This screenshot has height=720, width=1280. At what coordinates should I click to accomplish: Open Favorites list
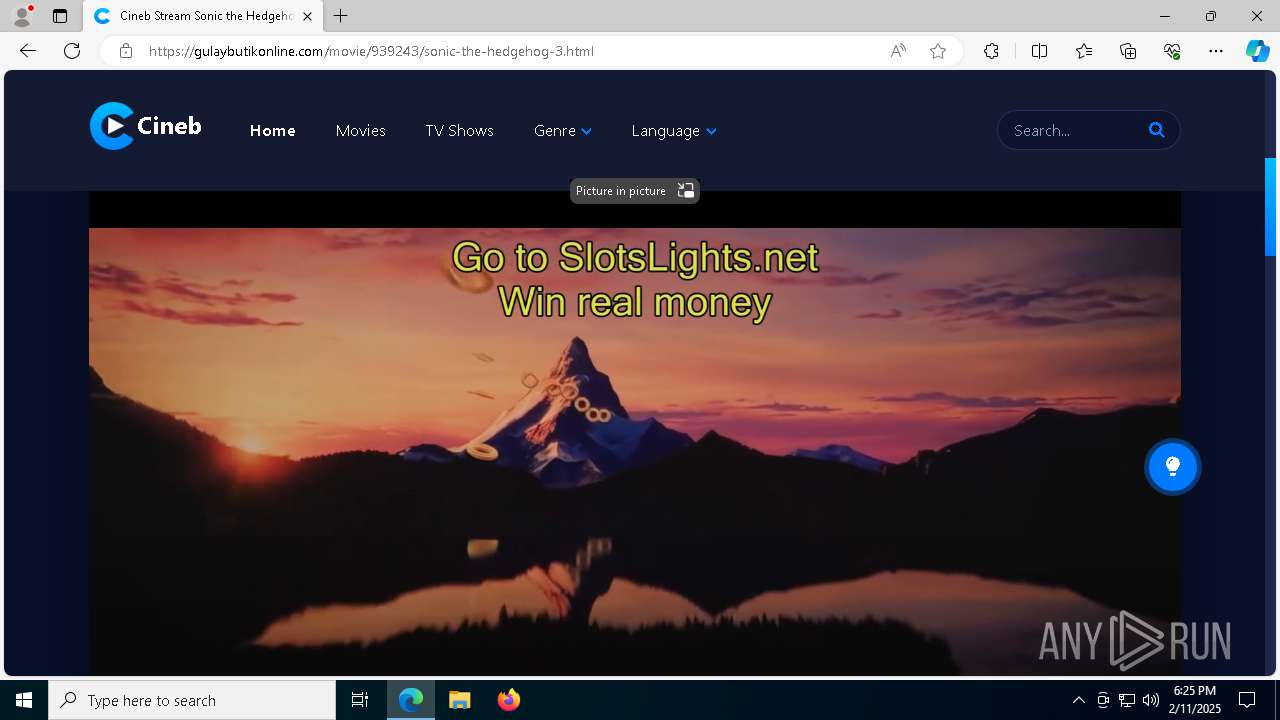pyautogui.click(x=1084, y=51)
